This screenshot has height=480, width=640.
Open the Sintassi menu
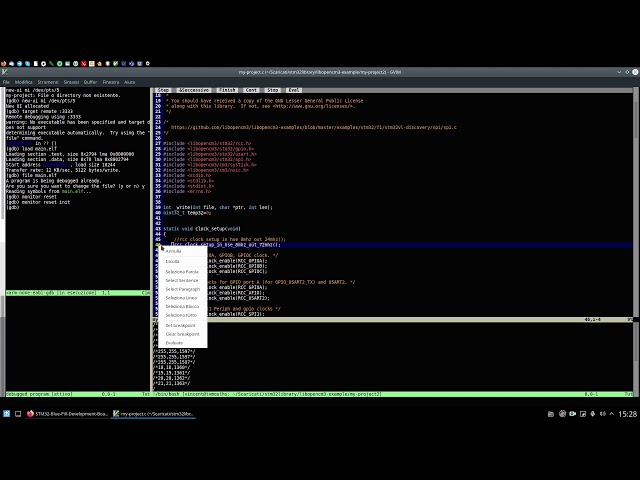point(71,82)
